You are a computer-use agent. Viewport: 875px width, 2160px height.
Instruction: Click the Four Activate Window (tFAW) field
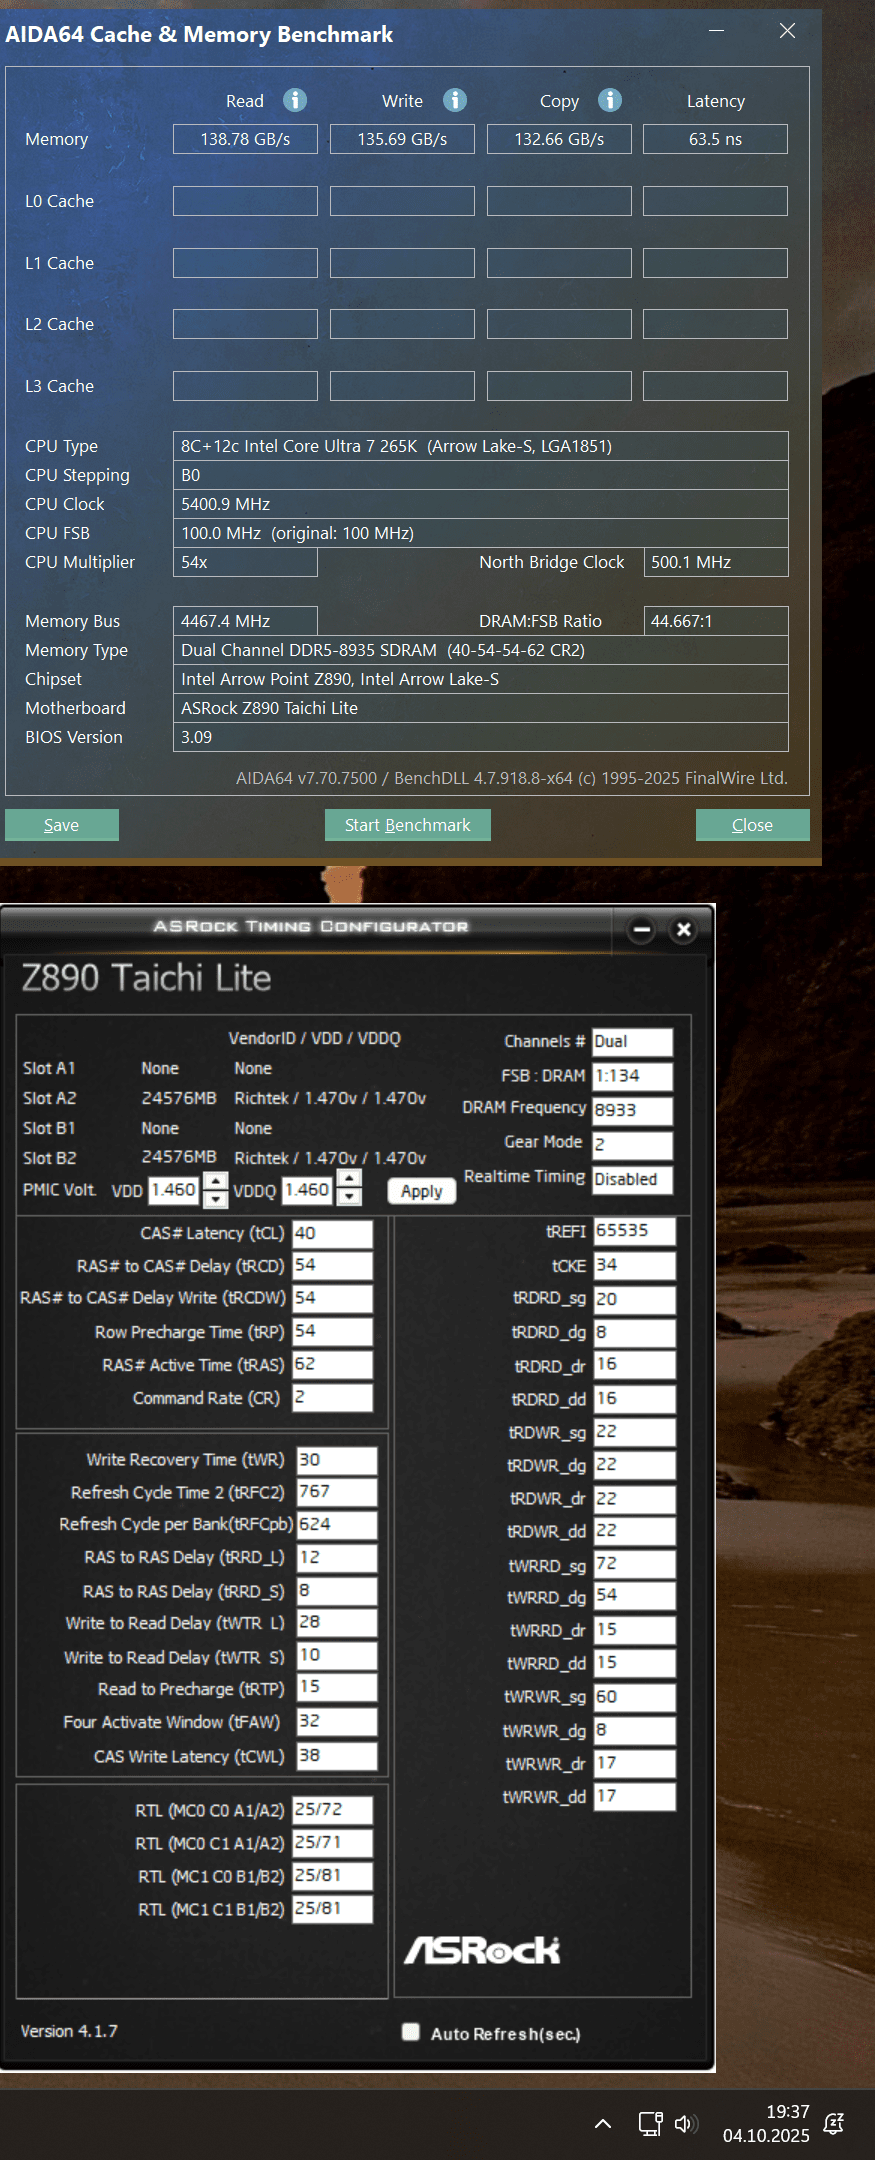(x=337, y=1722)
